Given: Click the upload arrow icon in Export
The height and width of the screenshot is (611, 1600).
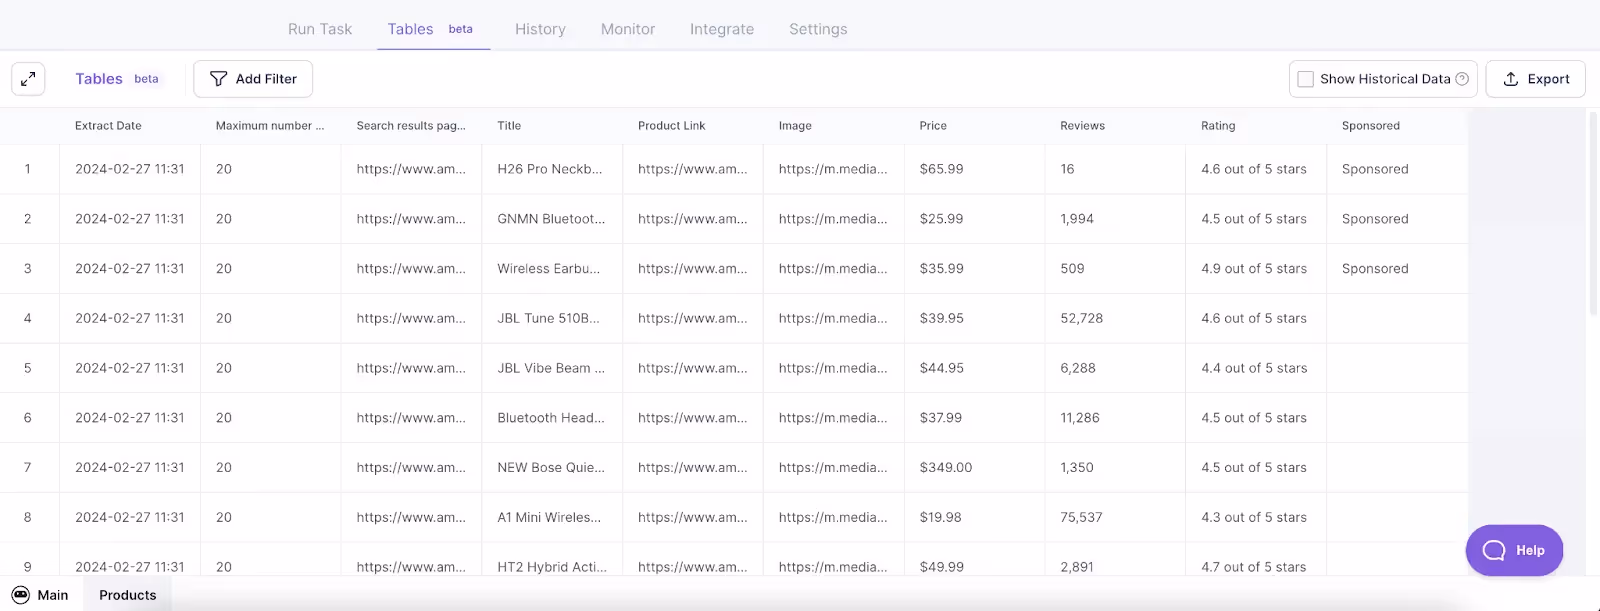Looking at the screenshot, I should [1511, 79].
